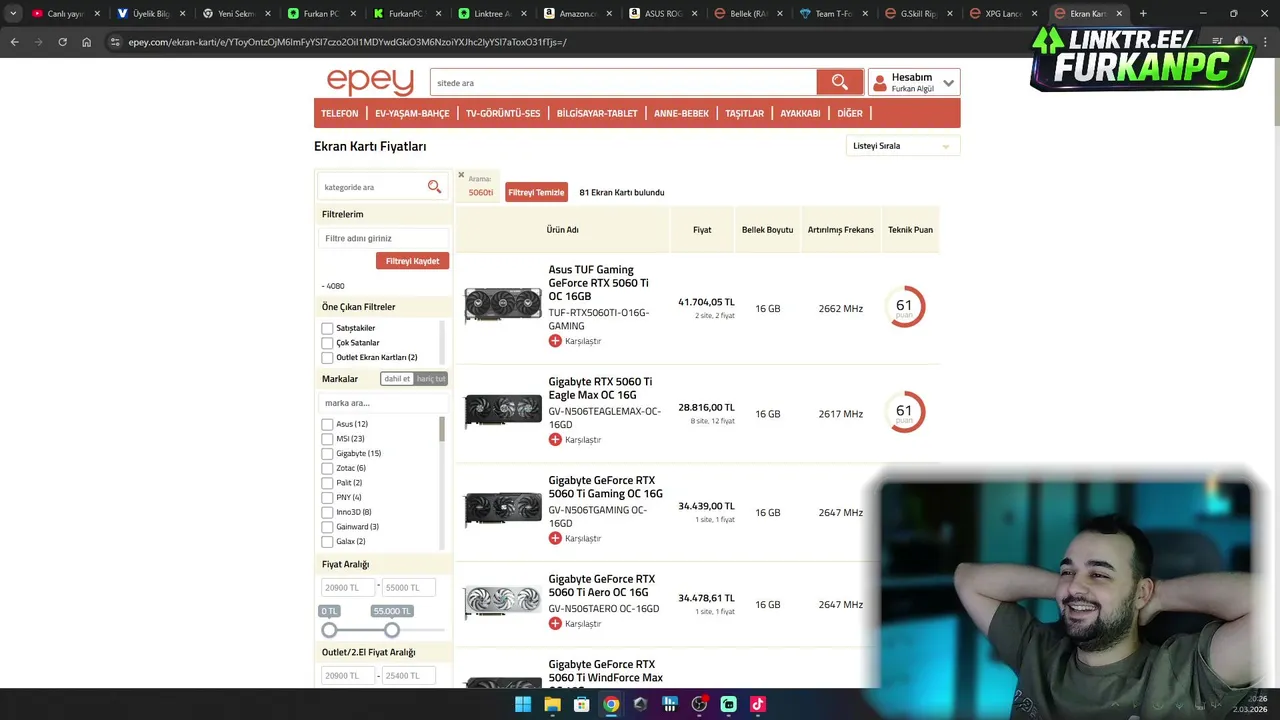This screenshot has width=1280, height=720.
Task: Open Gigabyte RTX 5060 Ti Eagle Max link
Action: [600, 388]
